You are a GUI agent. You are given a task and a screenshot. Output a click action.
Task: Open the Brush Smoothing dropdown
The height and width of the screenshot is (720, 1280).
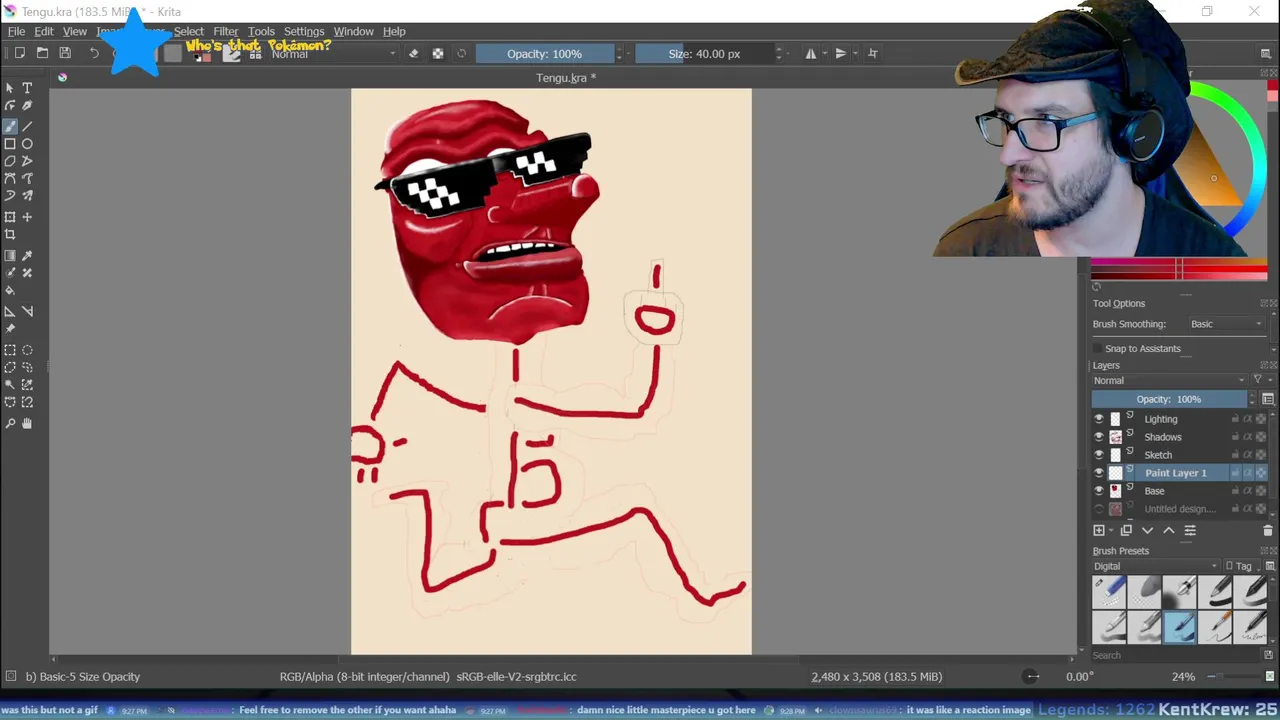(1226, 324)
